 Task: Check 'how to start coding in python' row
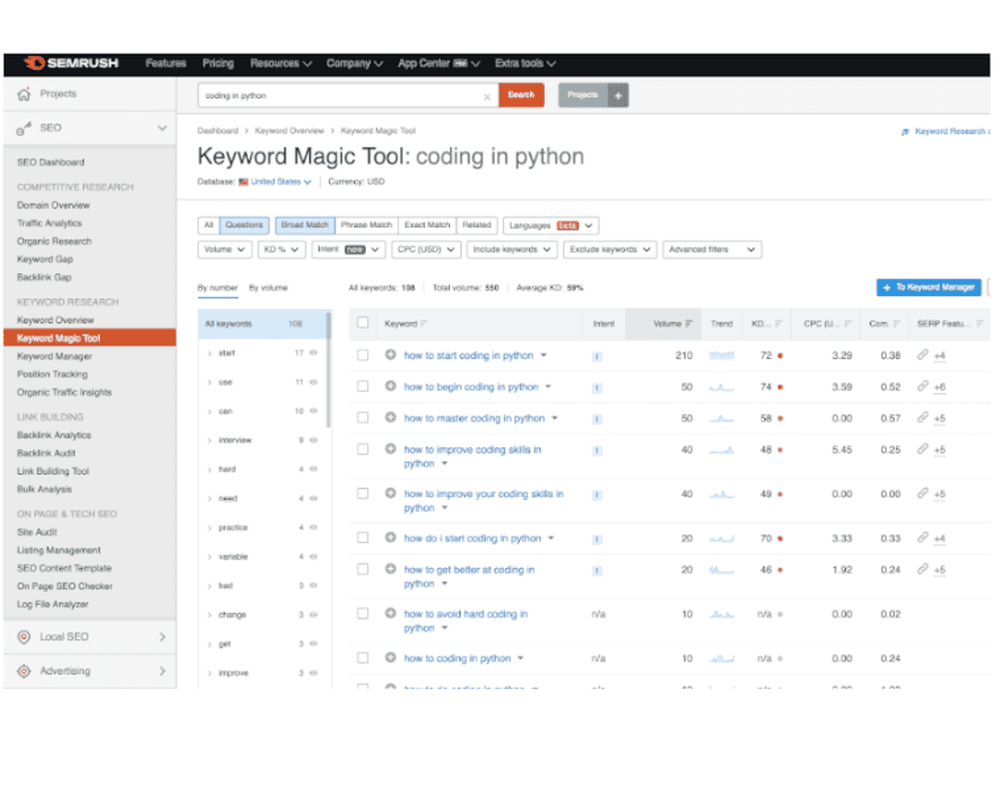(x=363, y=355)
